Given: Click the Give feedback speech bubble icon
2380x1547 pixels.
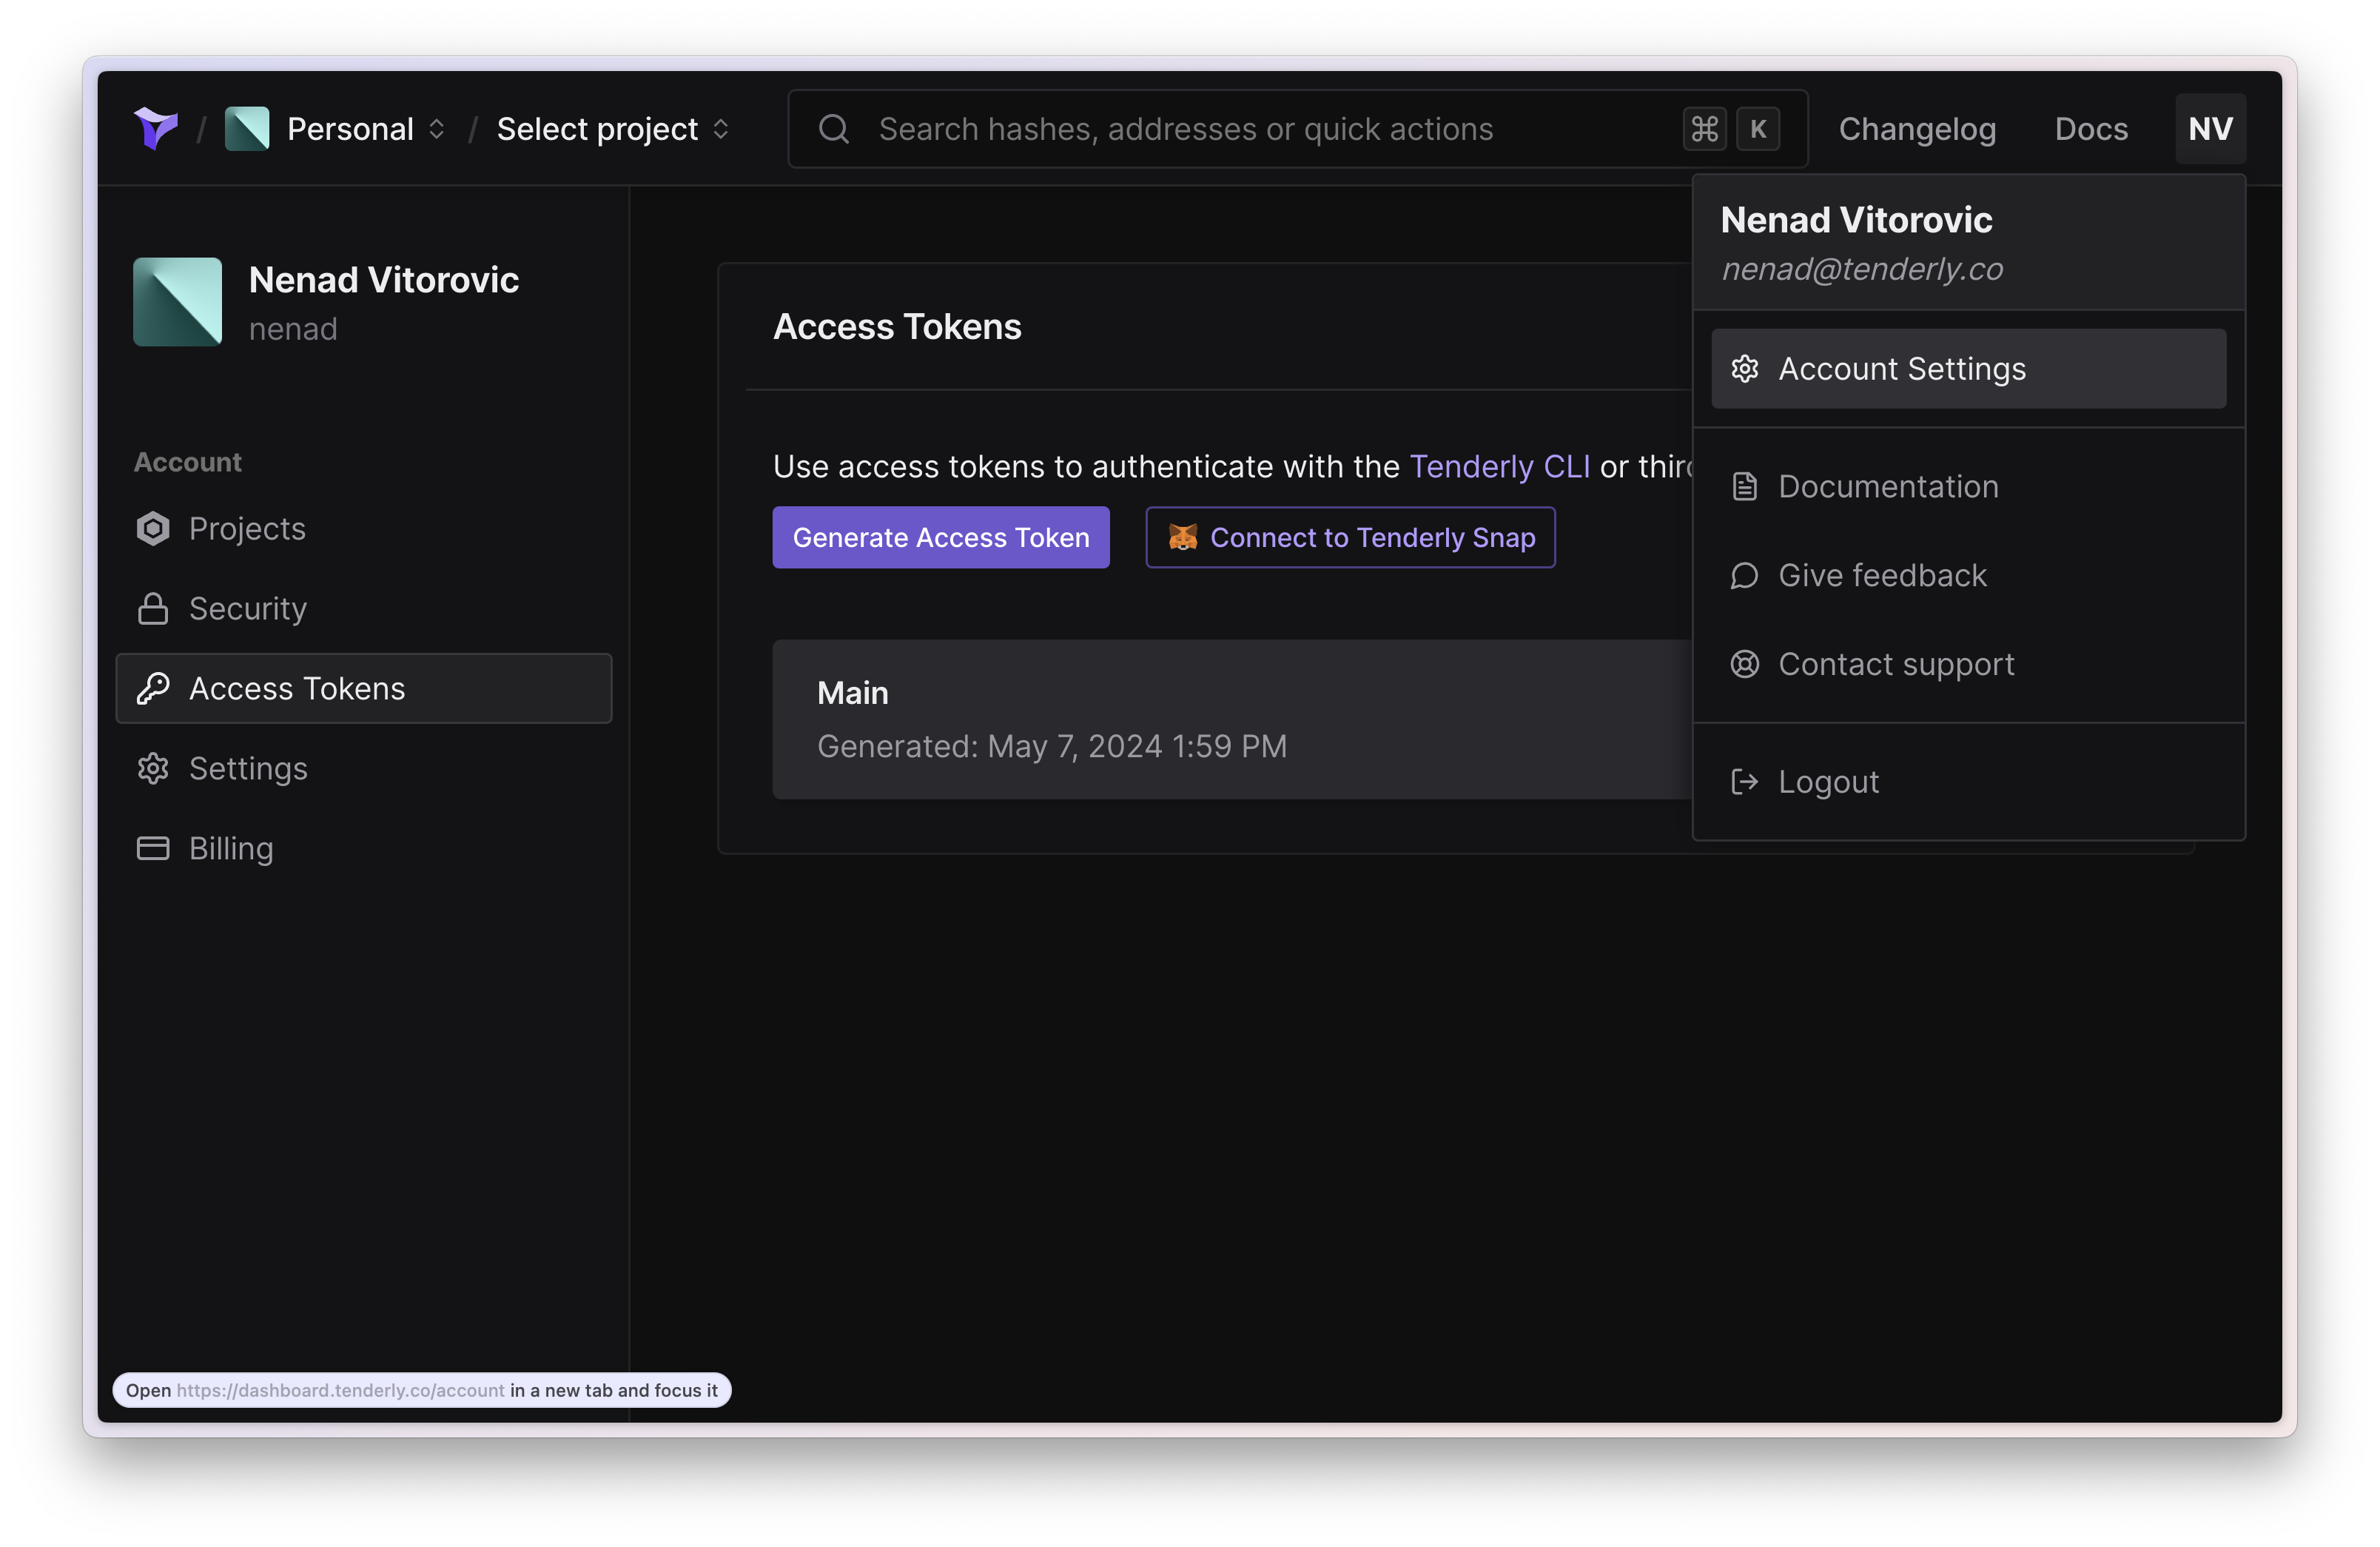Looking at the screenshot, I should tap(1745, 575).
